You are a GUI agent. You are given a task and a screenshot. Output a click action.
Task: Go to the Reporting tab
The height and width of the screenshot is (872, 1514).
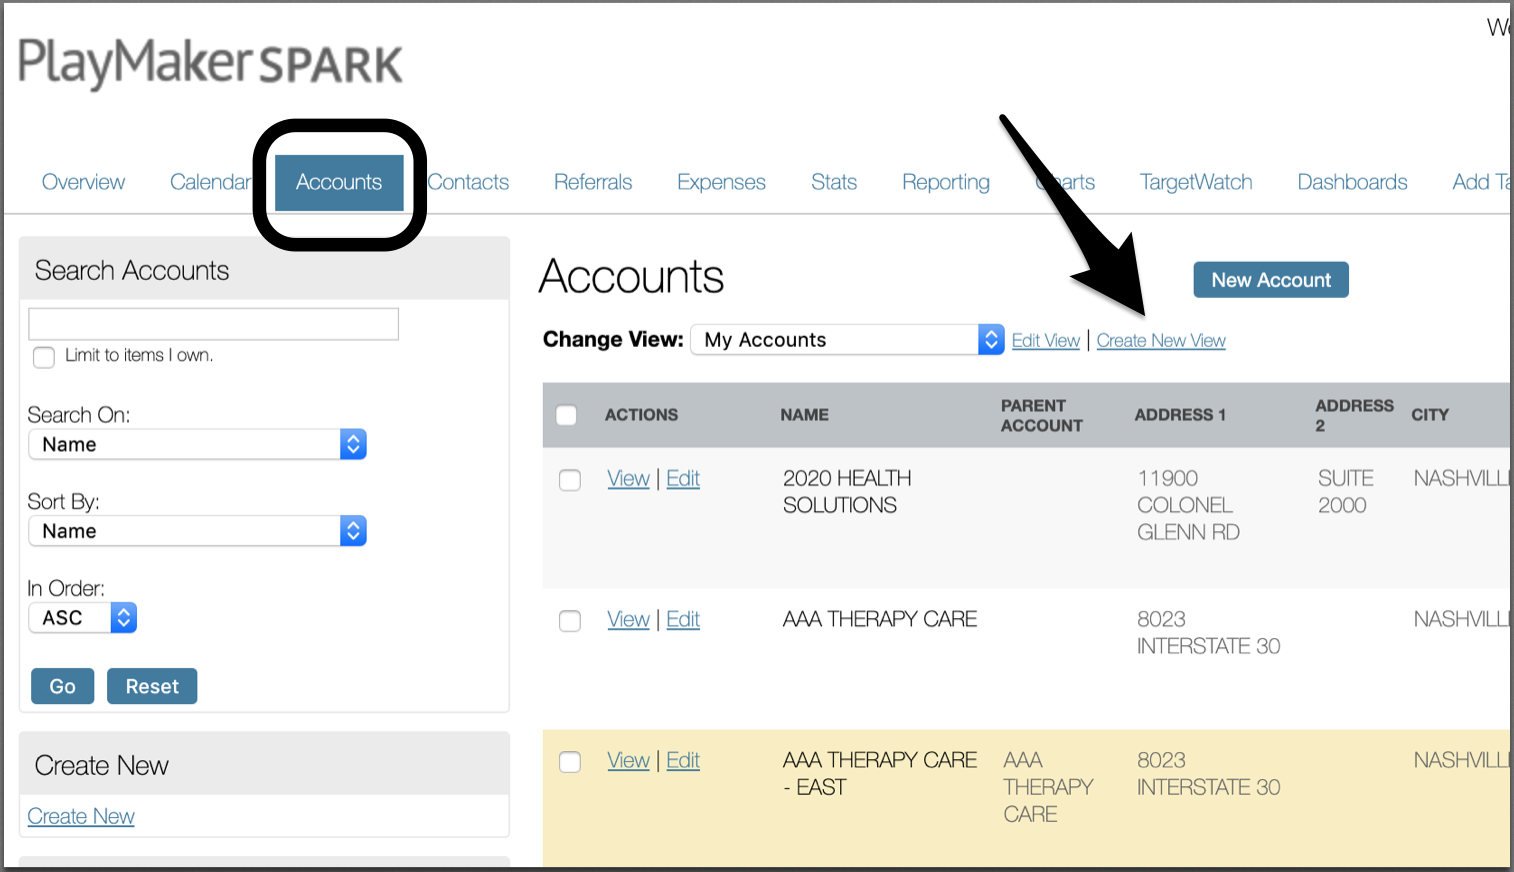946,182
